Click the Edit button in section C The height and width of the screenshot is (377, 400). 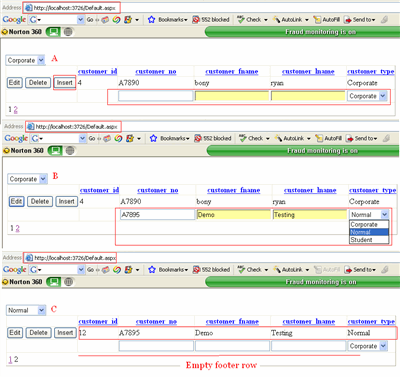[x=15, y=333]
